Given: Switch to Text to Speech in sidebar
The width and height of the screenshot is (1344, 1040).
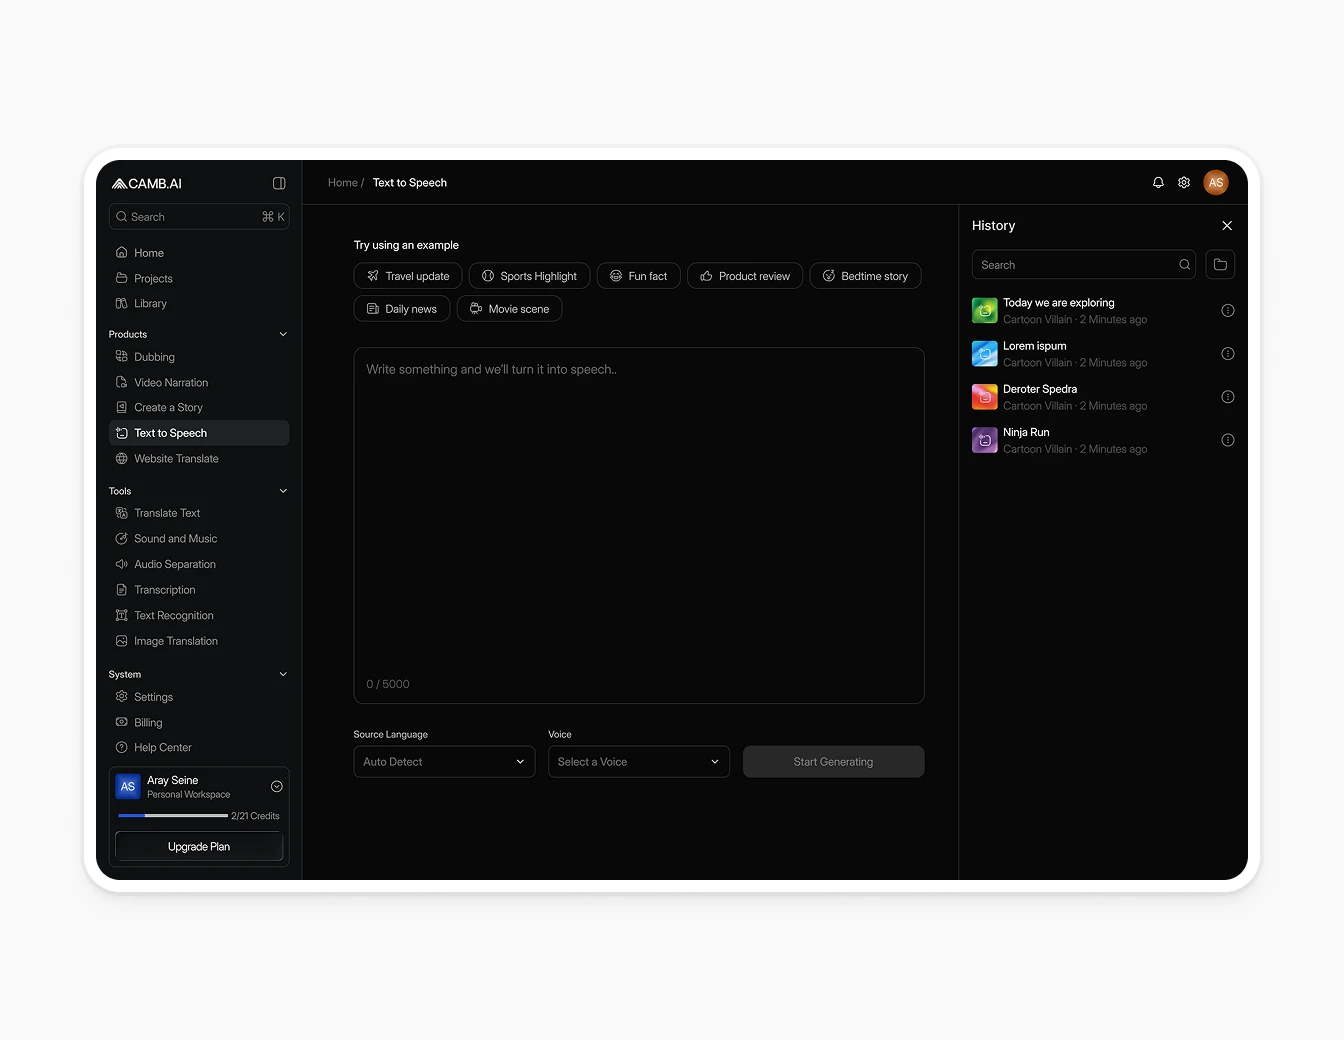Looking at the screenshot, I should click(x=169, y=432).
